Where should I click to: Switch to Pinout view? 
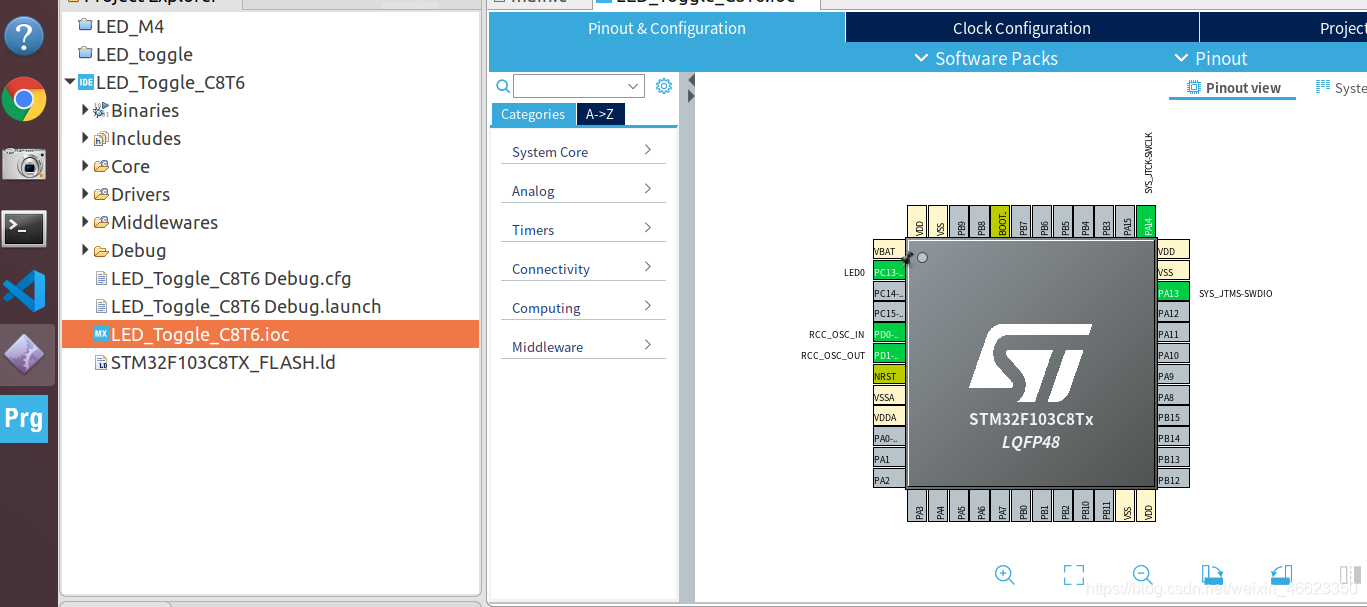click(x=1233, y=88)
